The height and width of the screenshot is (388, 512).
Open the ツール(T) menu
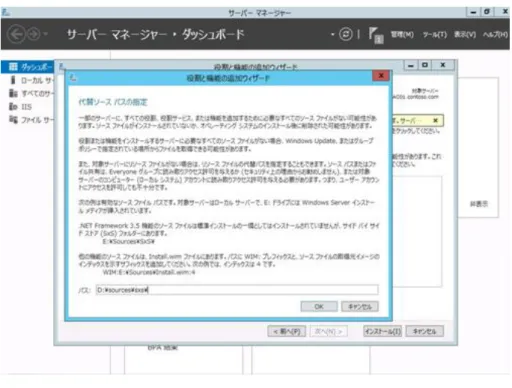click(435, 34)
